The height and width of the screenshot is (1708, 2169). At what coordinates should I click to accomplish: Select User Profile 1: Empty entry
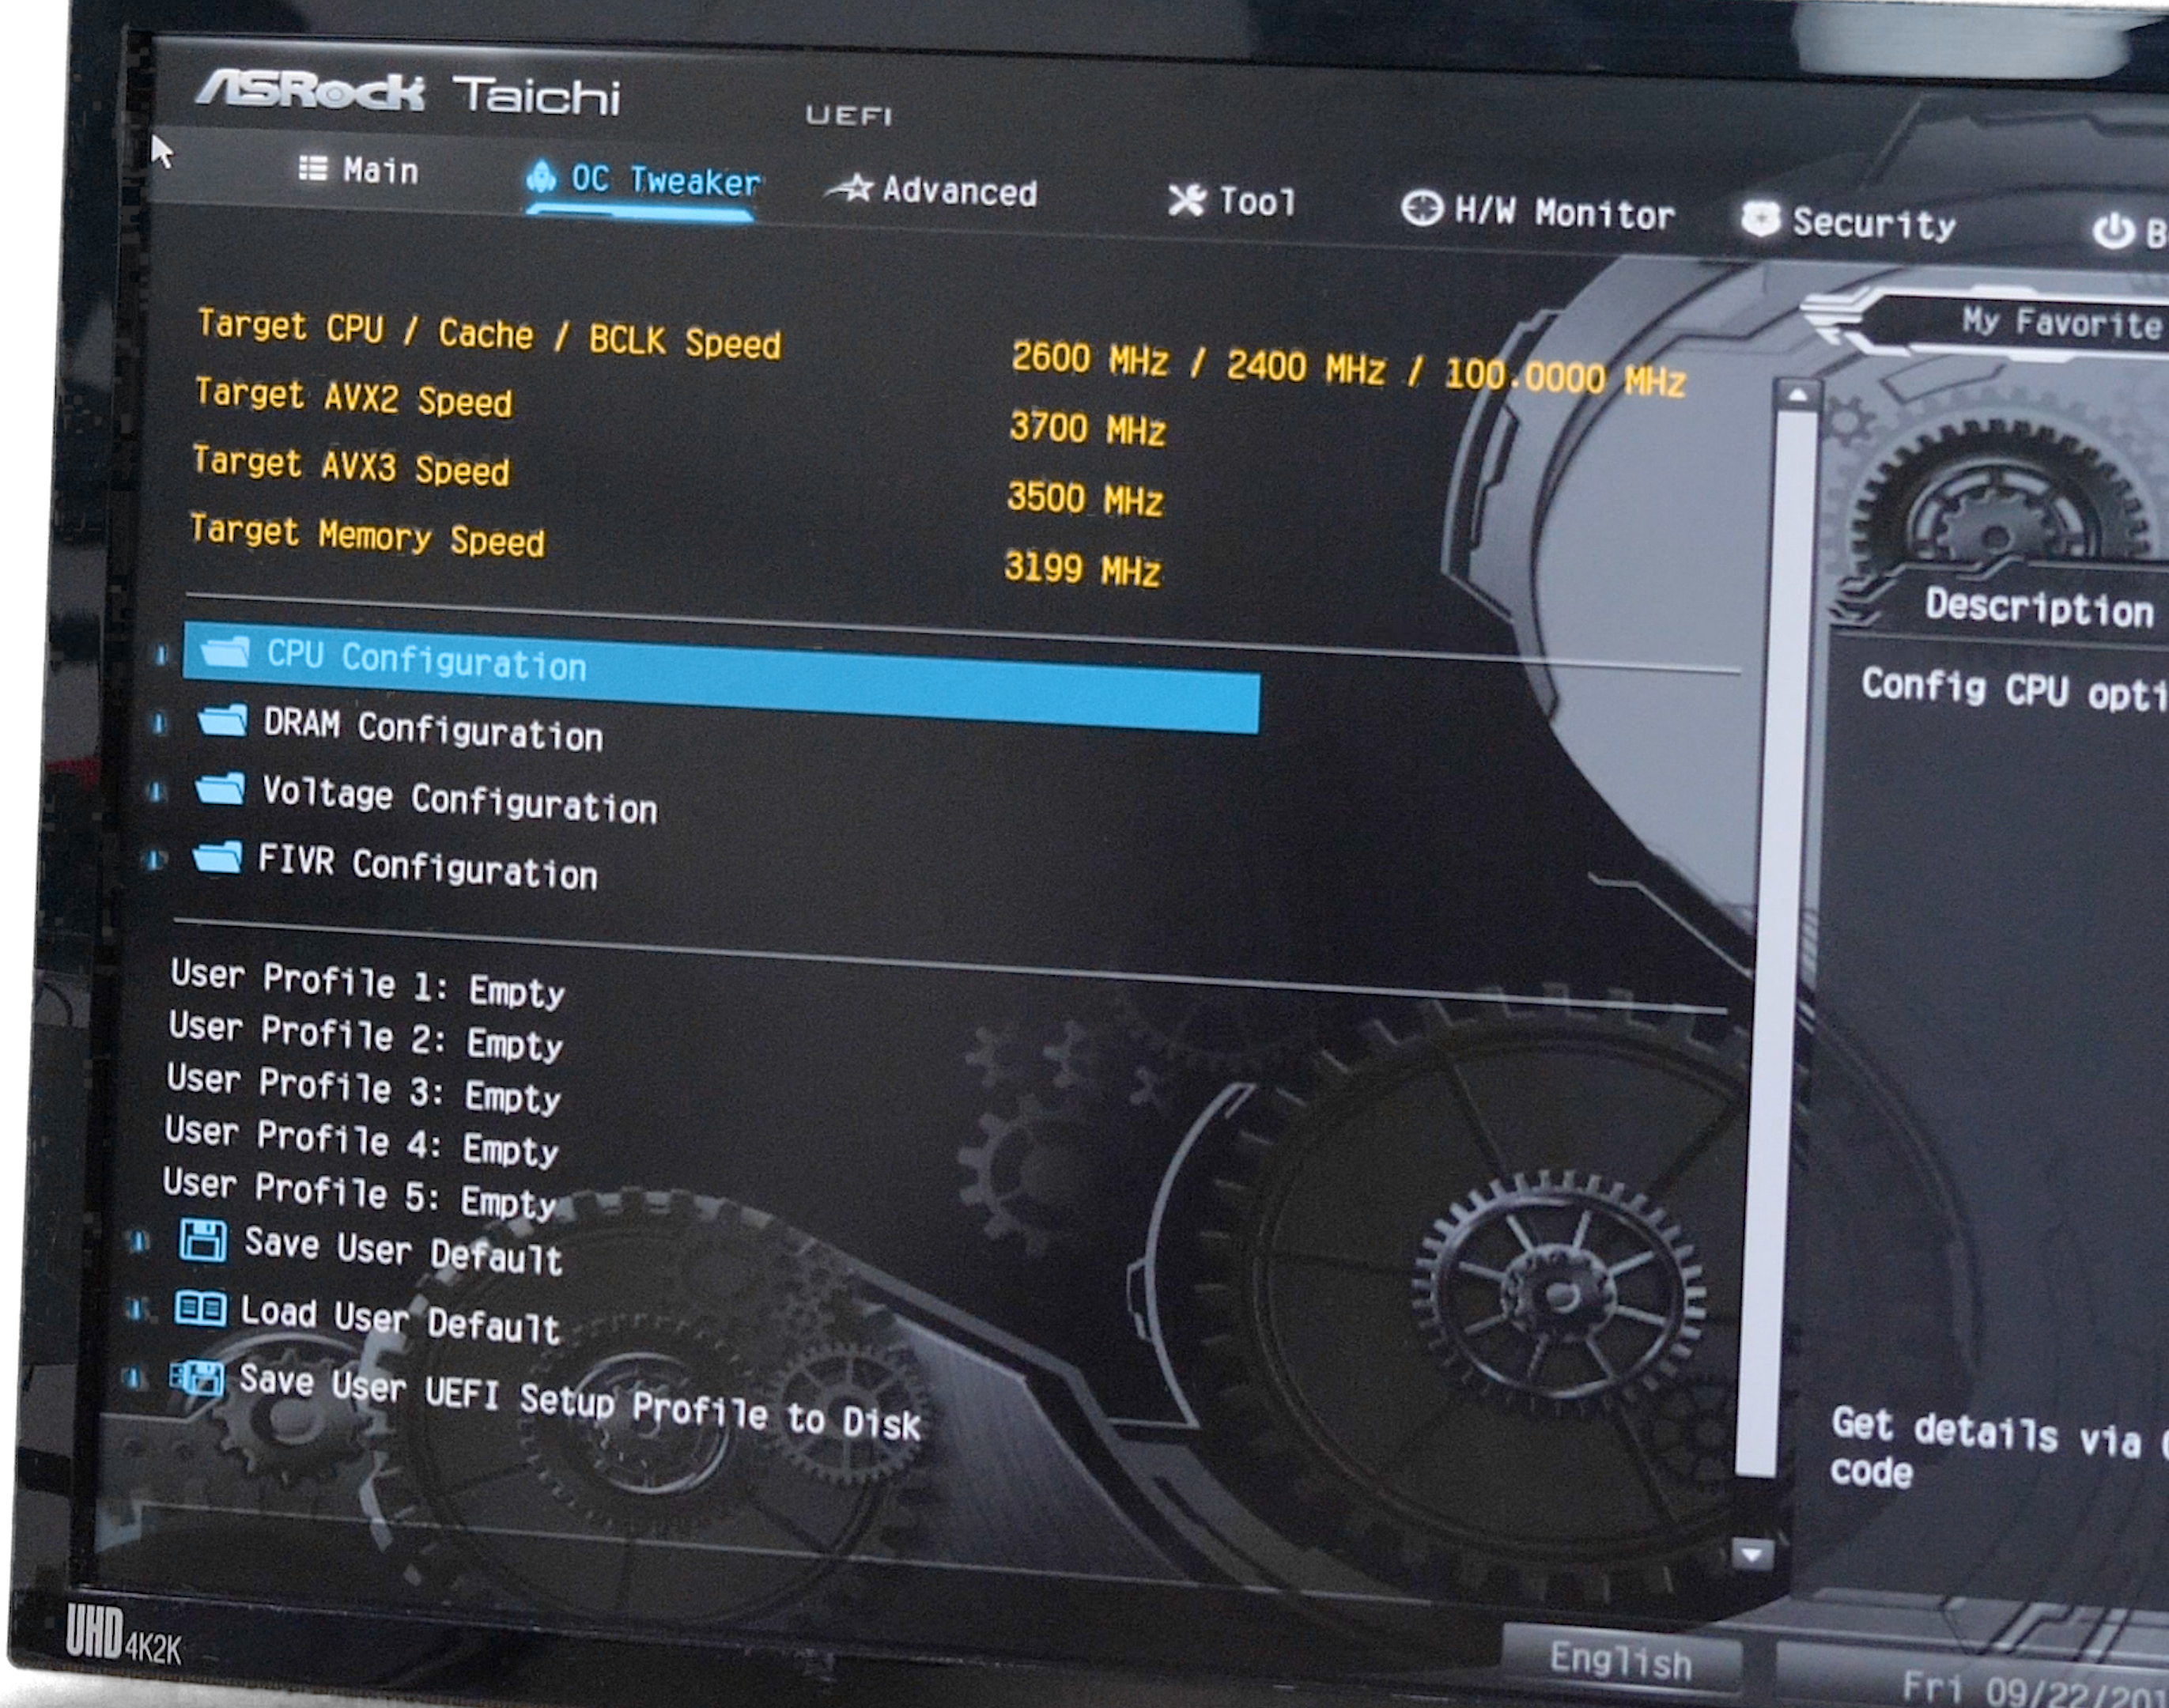[x=367, y=982]
